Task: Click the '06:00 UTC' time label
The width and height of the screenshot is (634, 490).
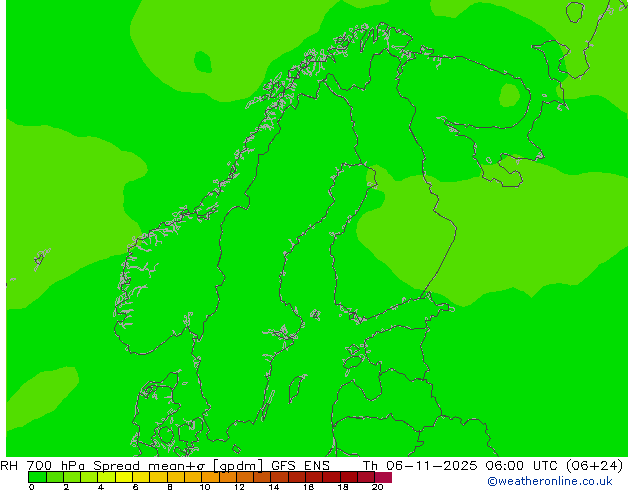Action: 524,465
